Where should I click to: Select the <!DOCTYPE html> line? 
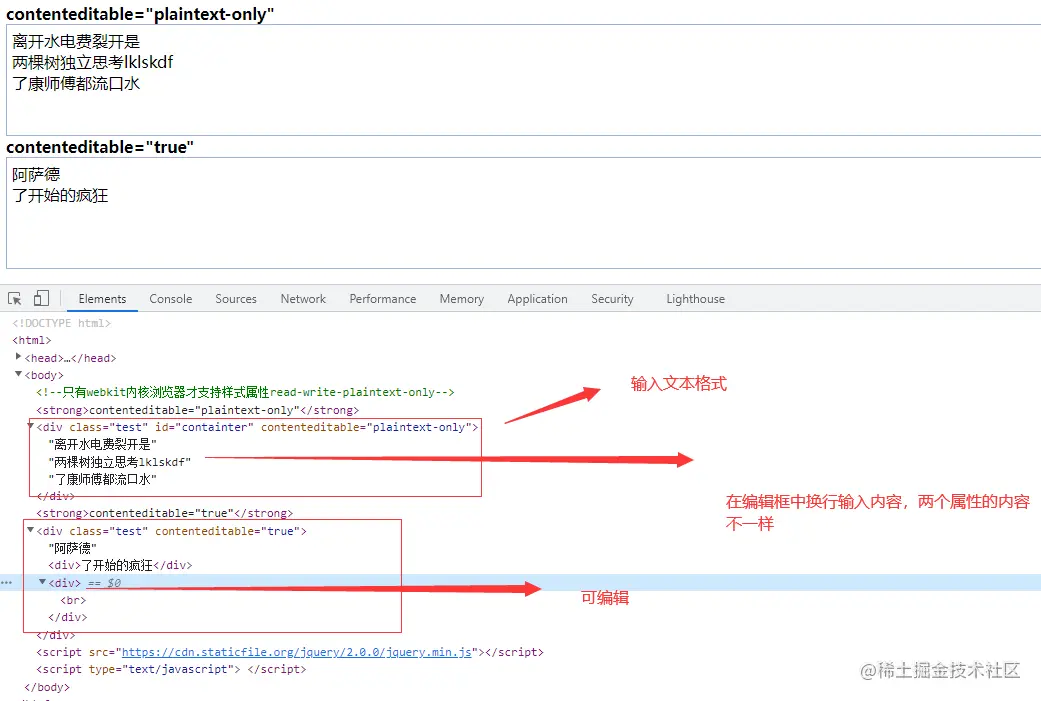coord(62,323)
